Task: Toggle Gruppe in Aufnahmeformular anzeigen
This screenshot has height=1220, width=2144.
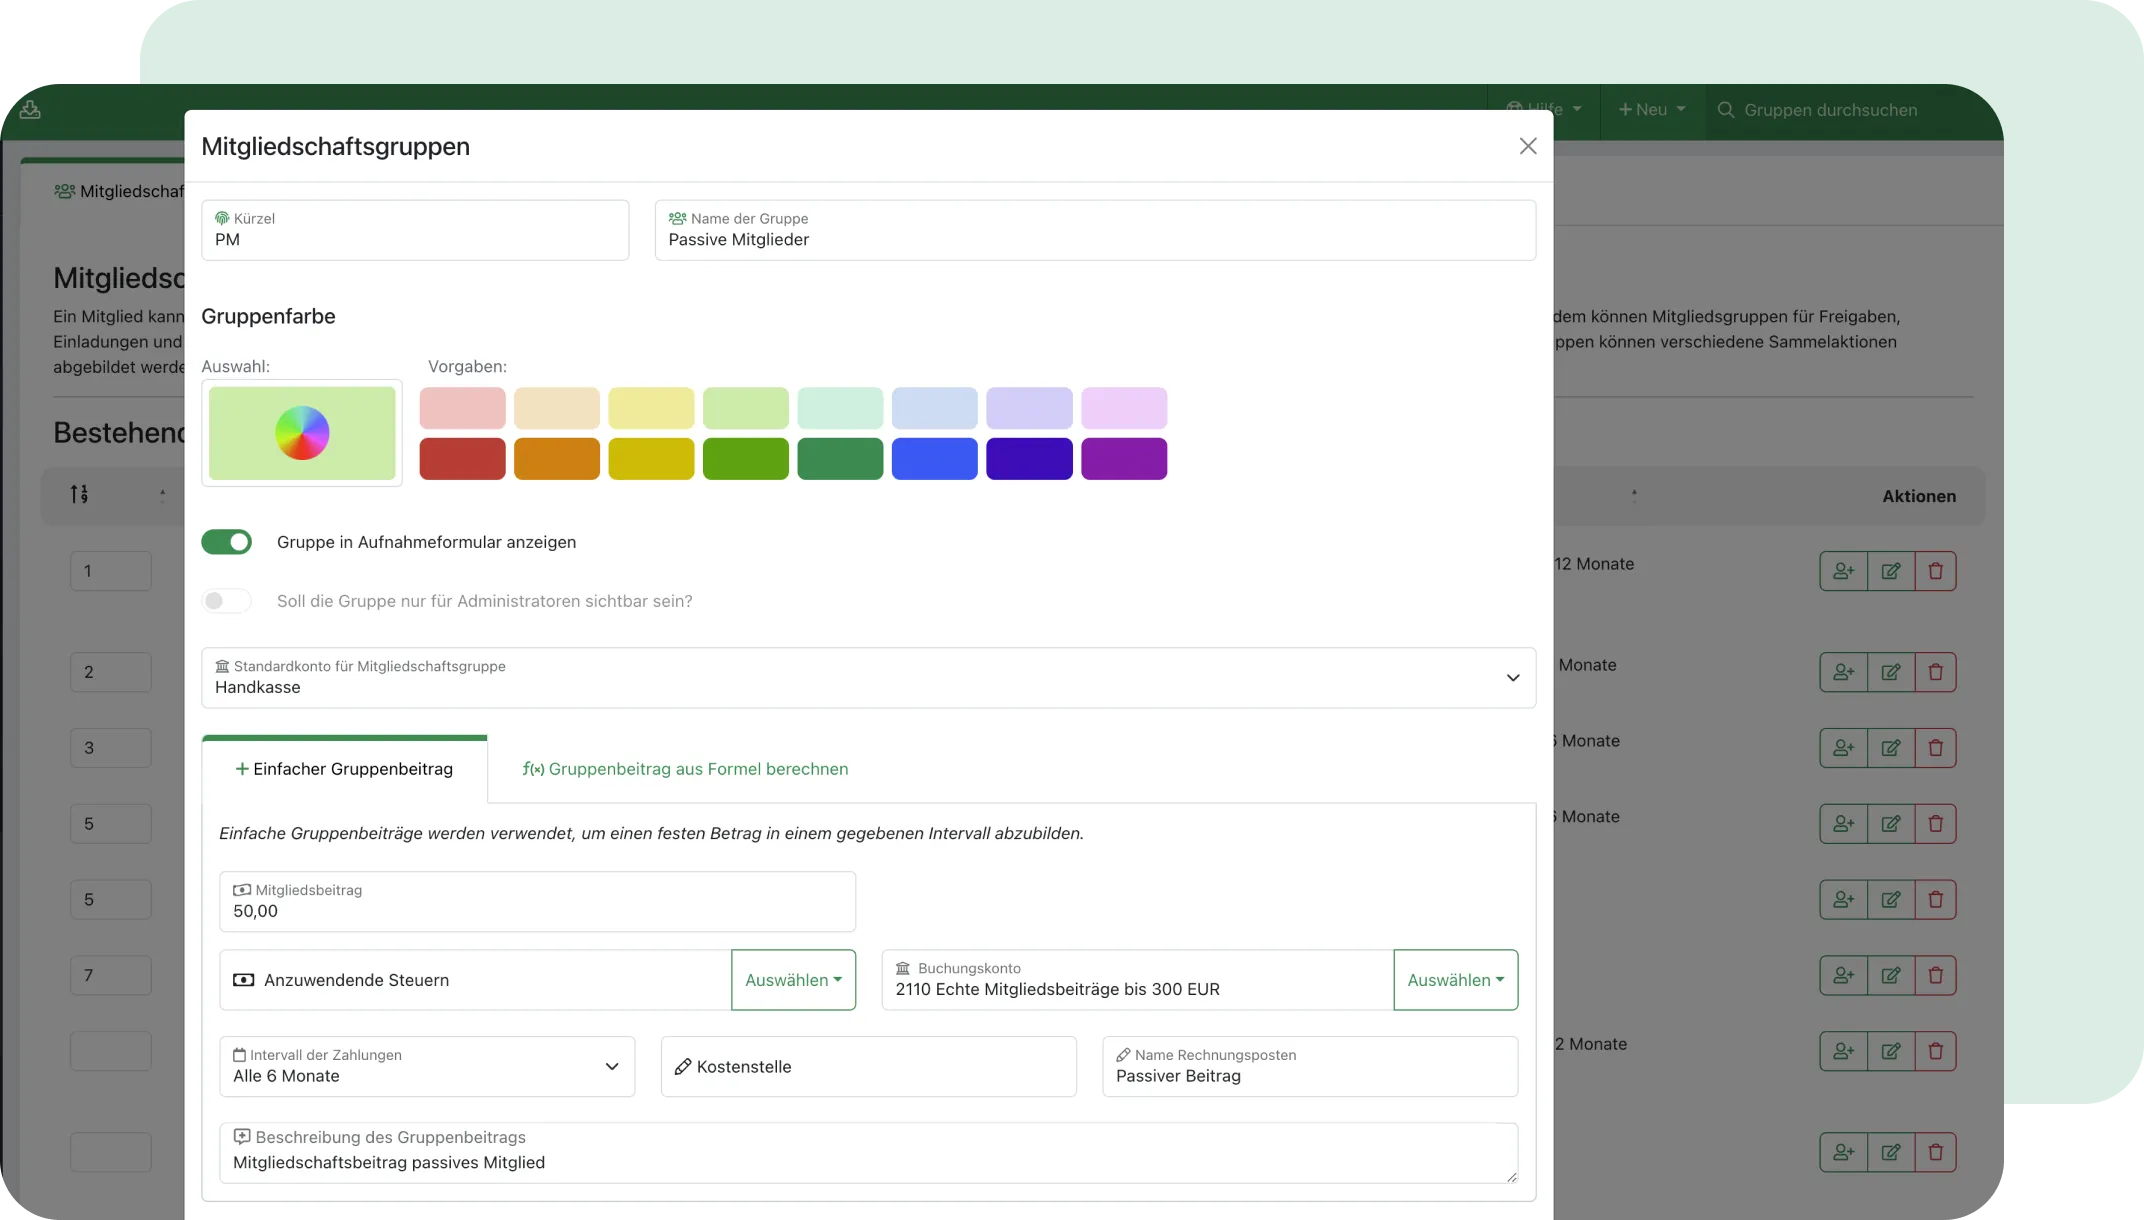Action: click(x=227, y=542)
